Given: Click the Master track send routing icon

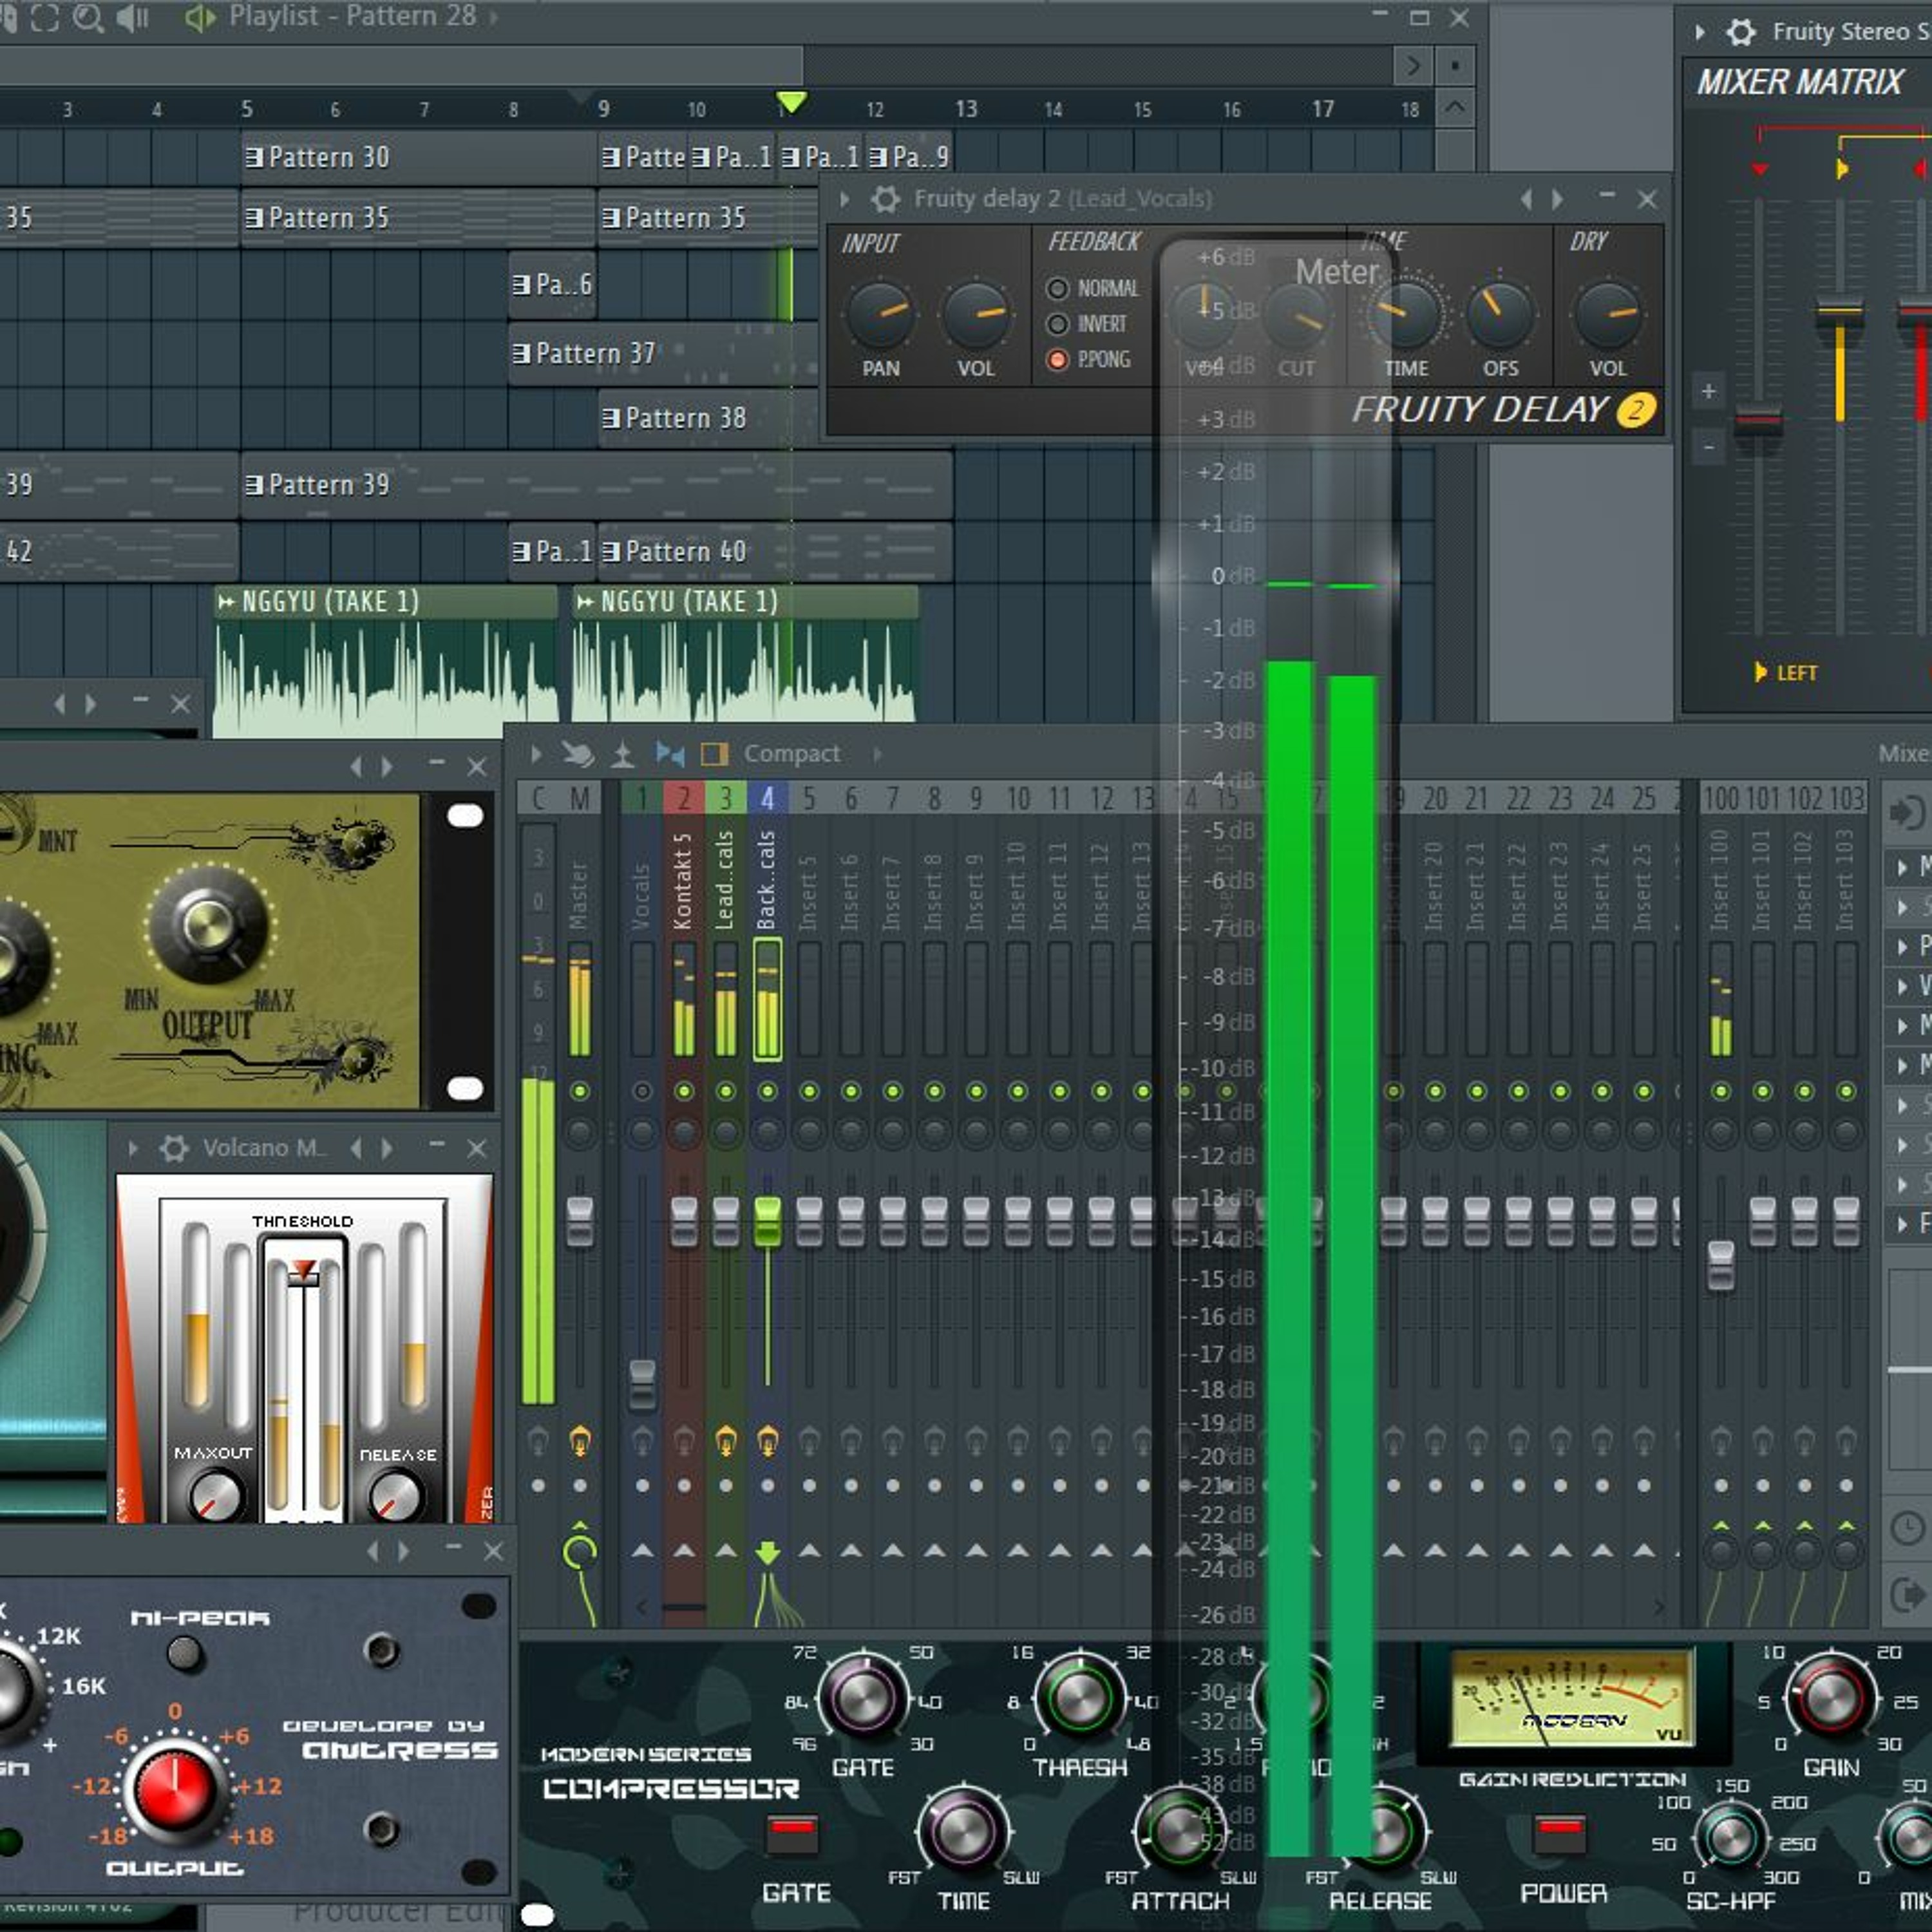Looking at the screenshot, I should [580, 1551].
